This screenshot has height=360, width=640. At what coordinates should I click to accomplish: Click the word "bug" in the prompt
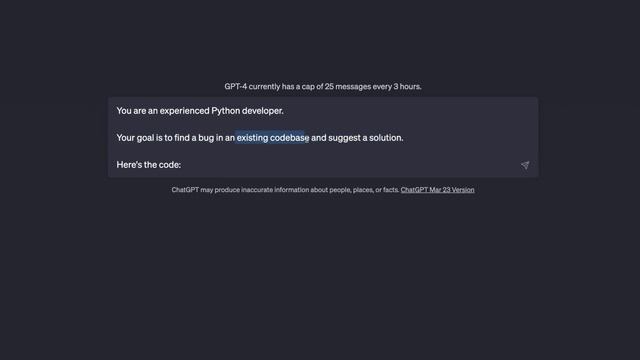[206, 138]
